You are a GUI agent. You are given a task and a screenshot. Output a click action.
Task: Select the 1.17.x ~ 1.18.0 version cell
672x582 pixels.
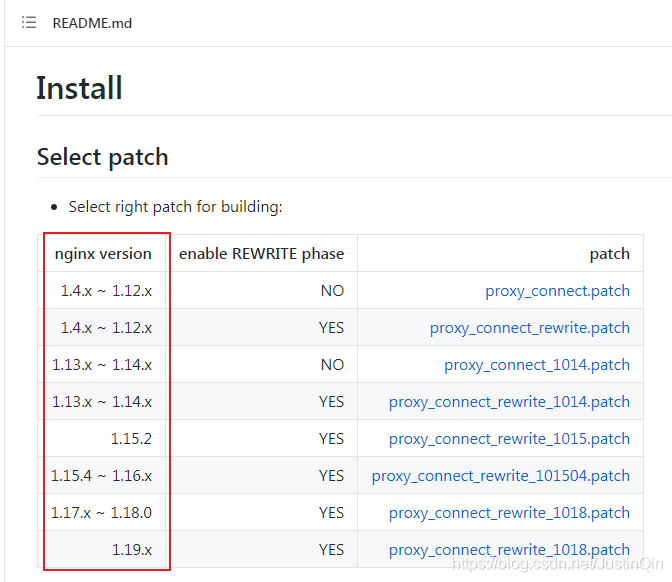[102, 513]
